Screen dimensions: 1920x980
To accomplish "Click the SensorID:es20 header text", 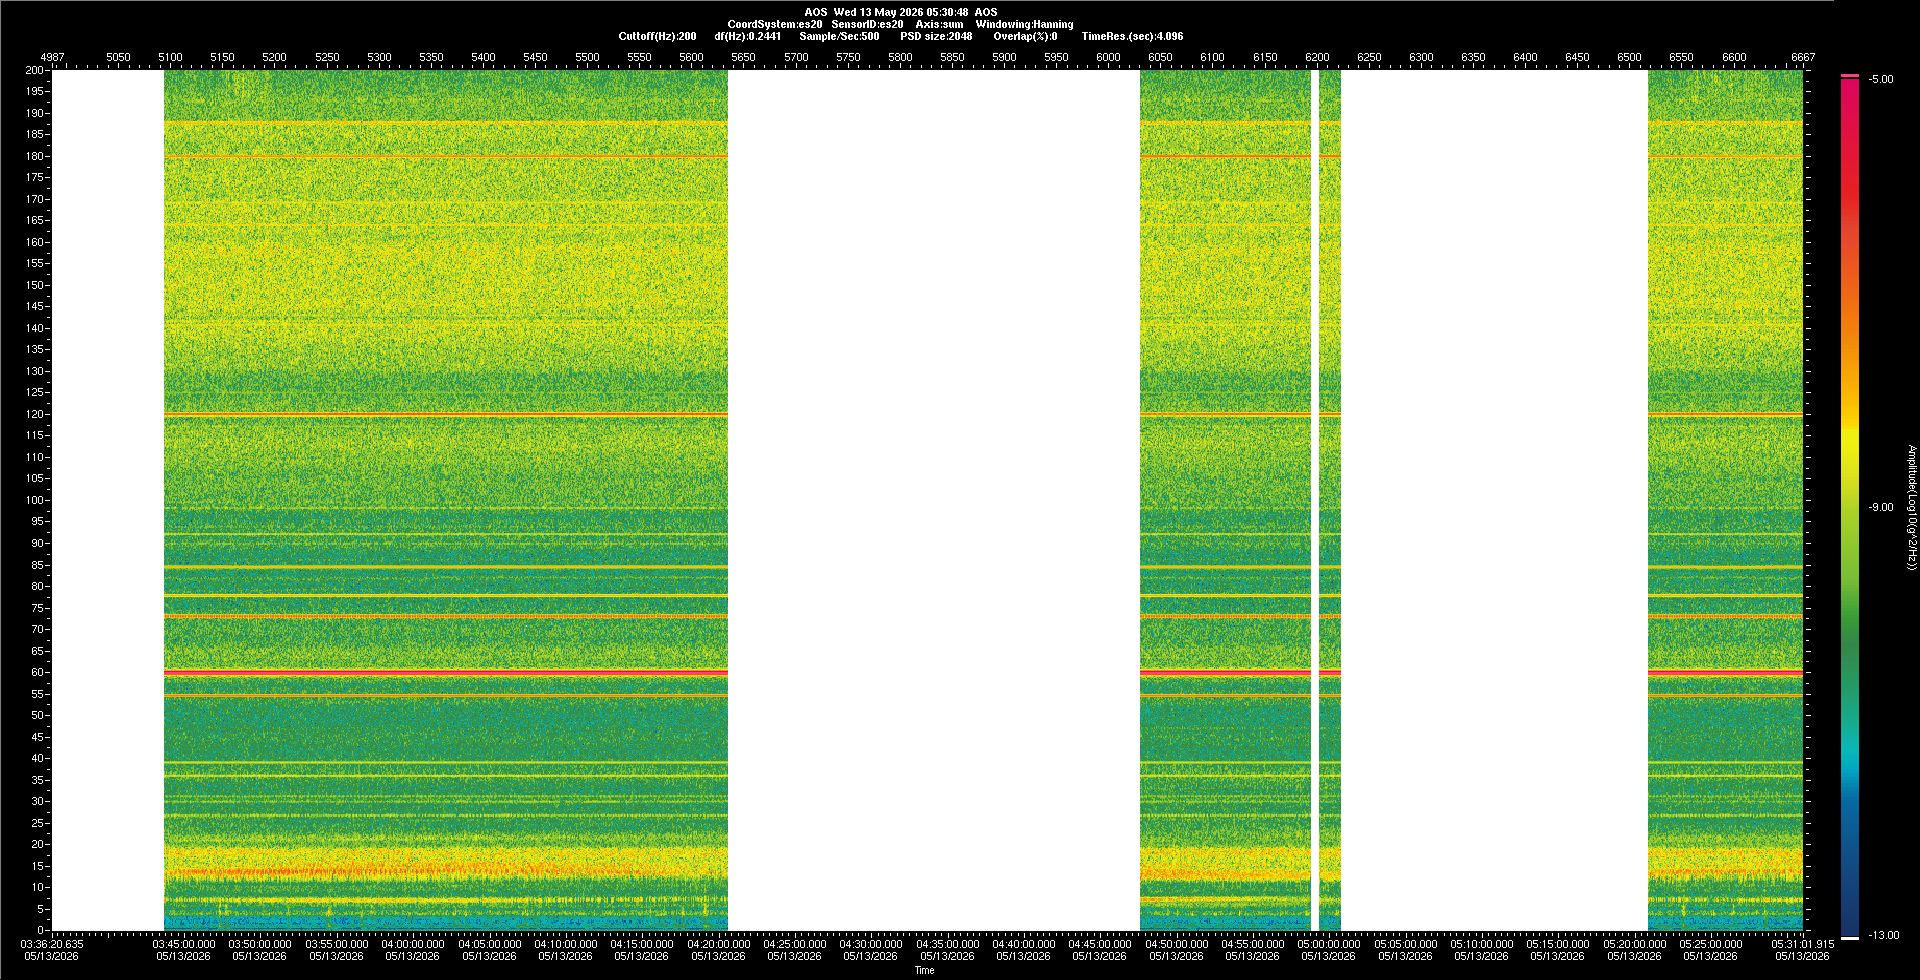I will pos(867,24).
